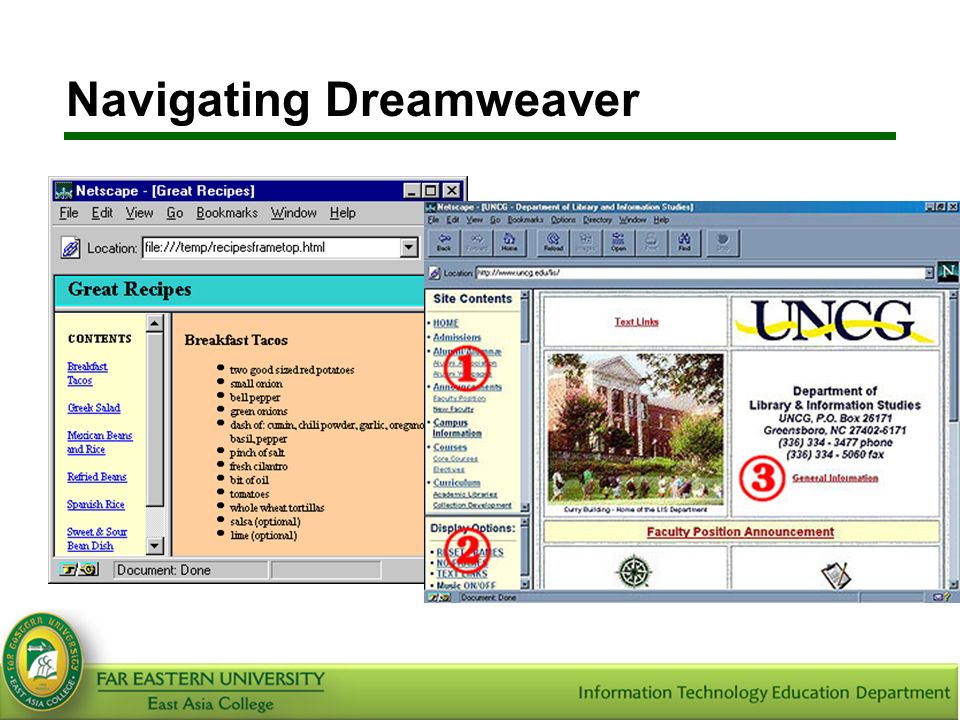
Task: Open the Sweet & Sour Bean Dish link
Action: tap(97, 539)
